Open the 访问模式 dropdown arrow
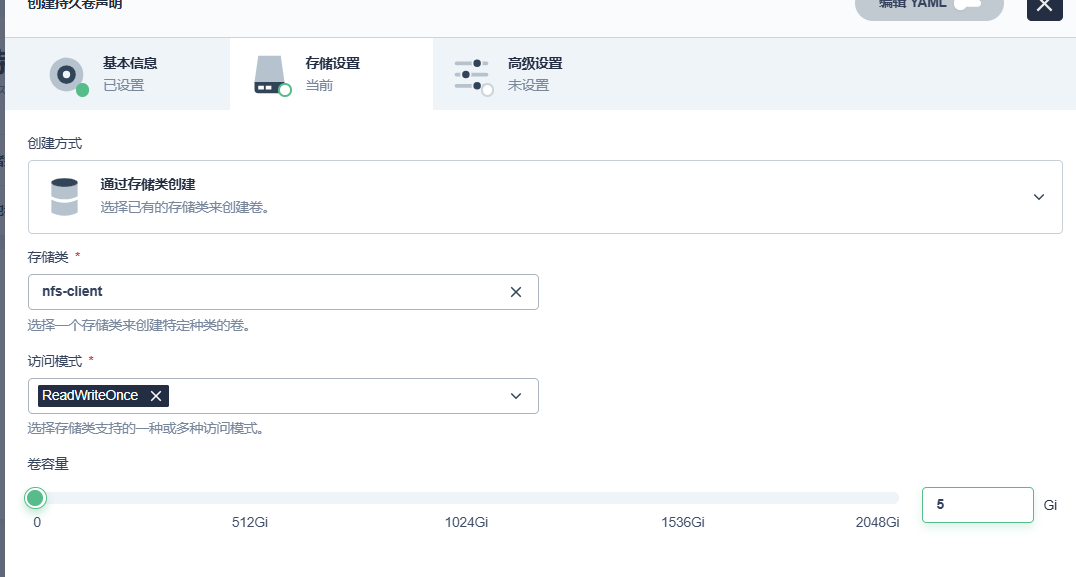Screen dimensions: 1076x577 point(516,396)
